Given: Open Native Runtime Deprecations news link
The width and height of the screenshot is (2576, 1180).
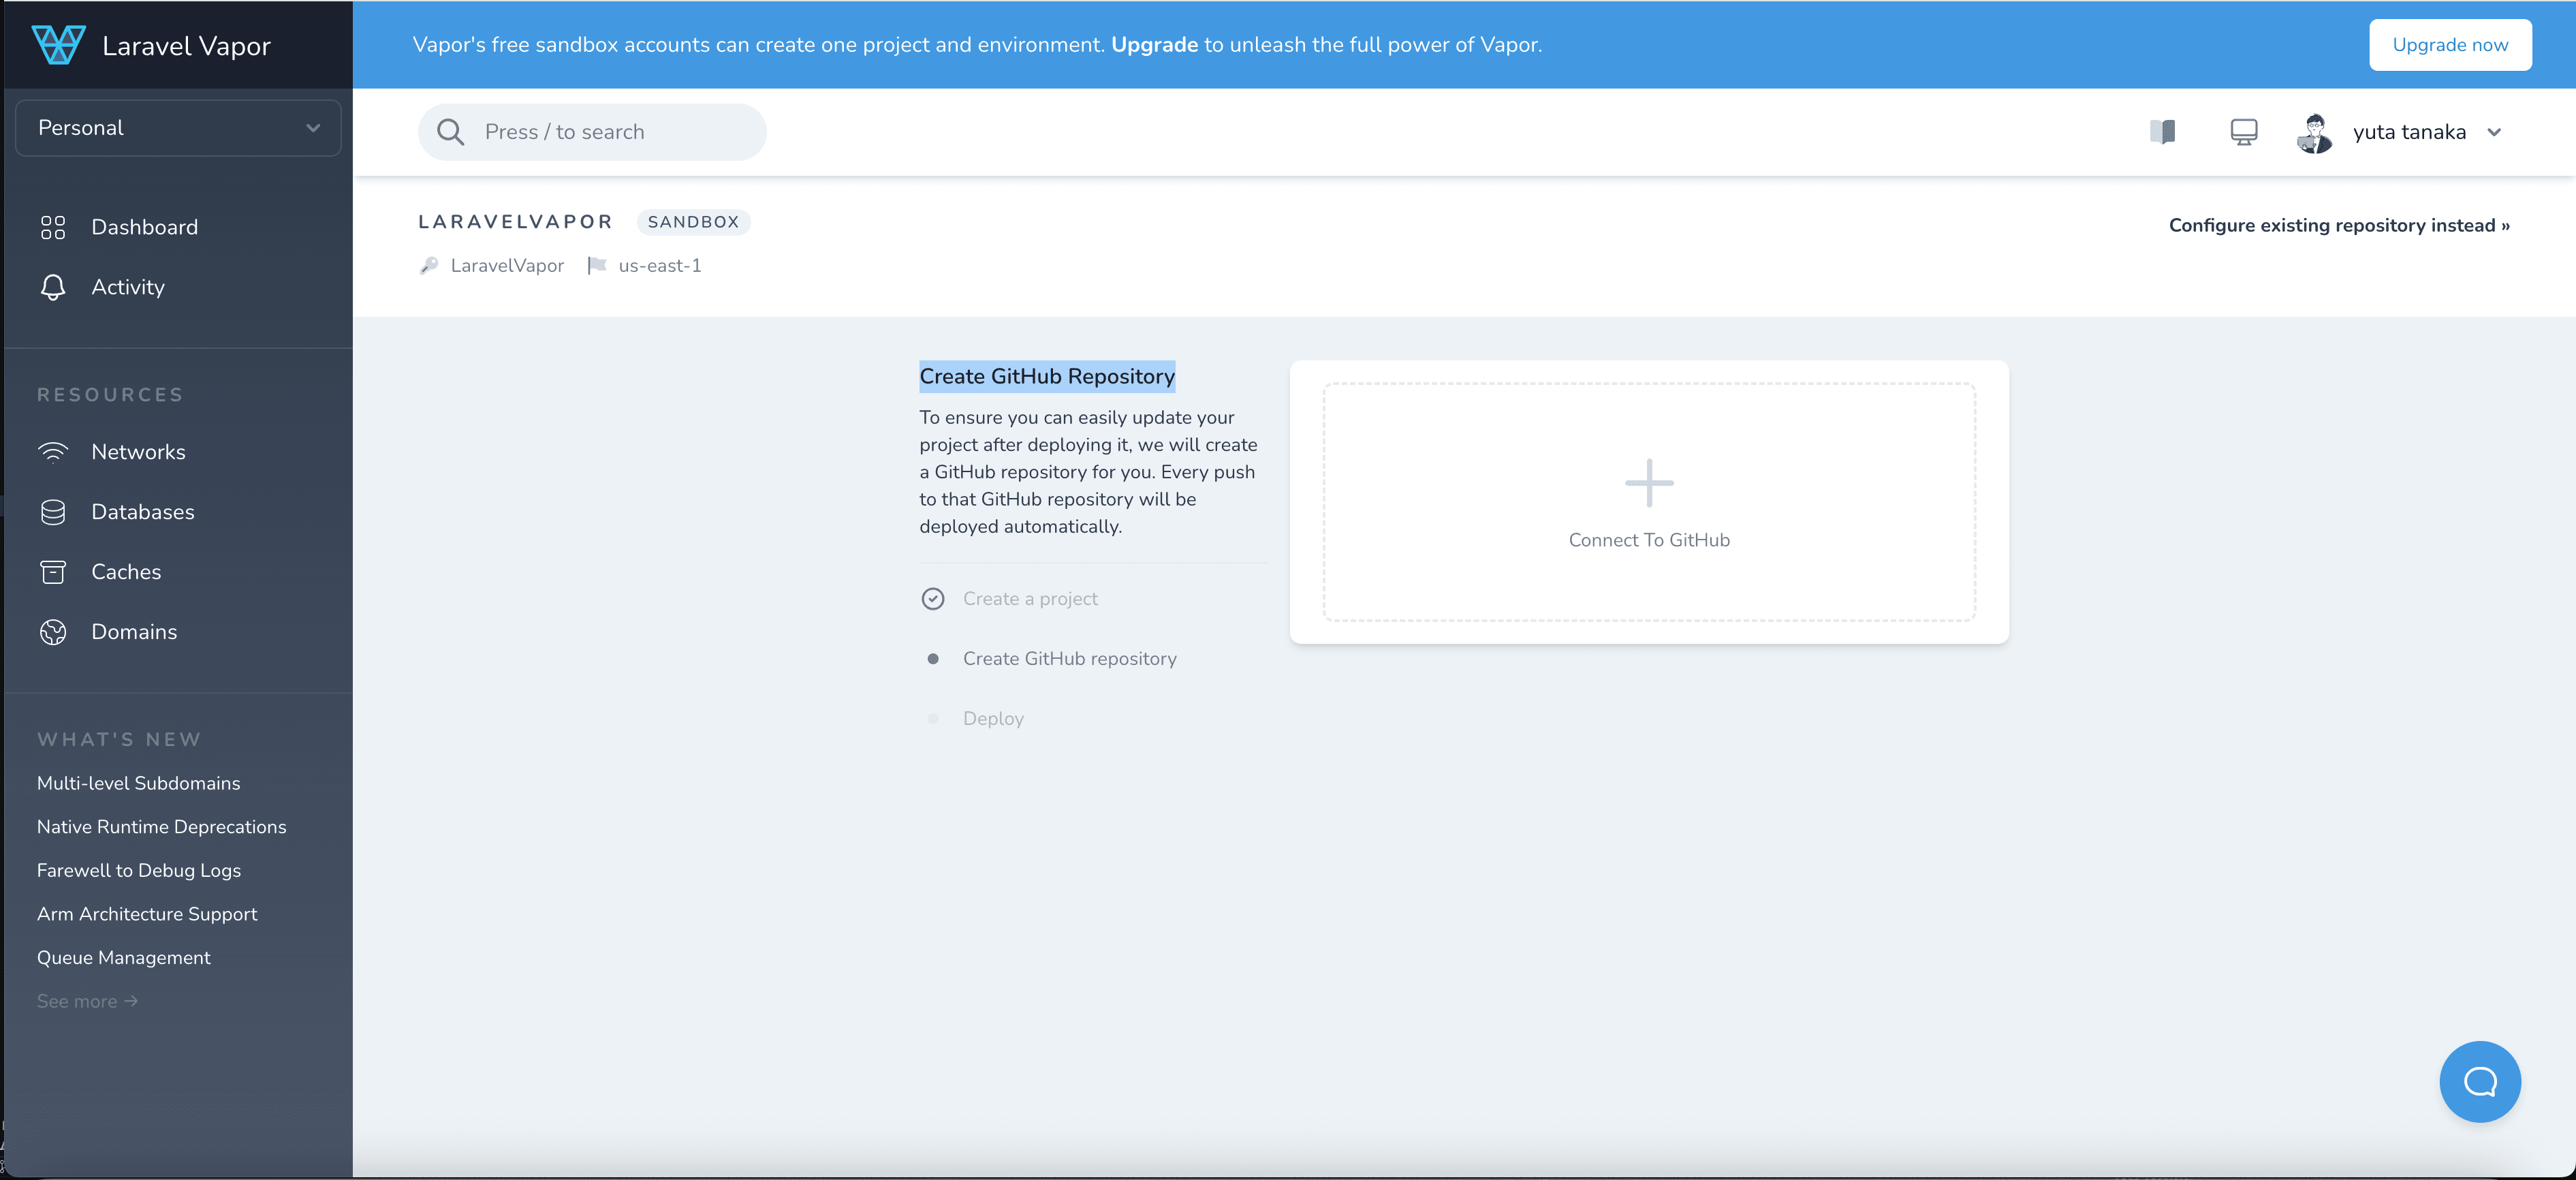Looking at the screenshot, I should coord(162,827).
